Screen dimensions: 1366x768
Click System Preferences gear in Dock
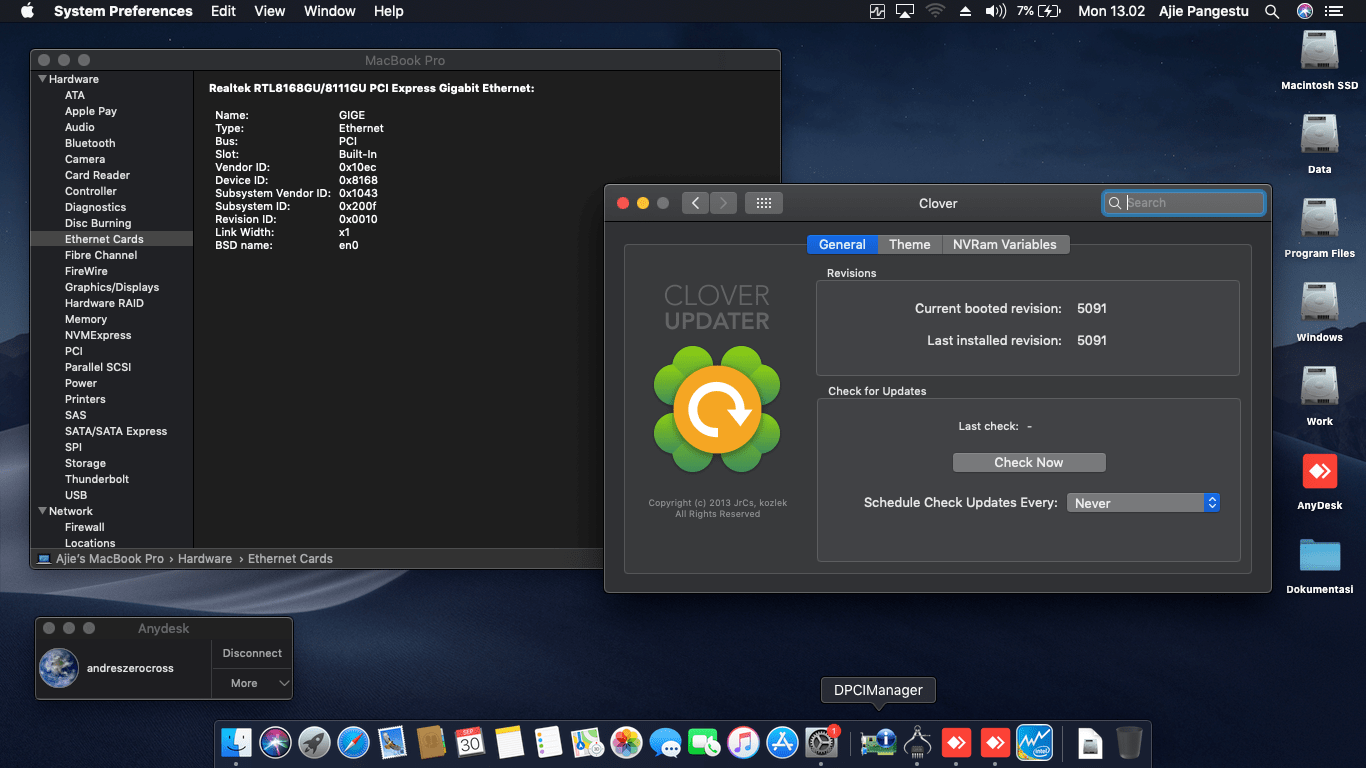click(x=821, y=742)
